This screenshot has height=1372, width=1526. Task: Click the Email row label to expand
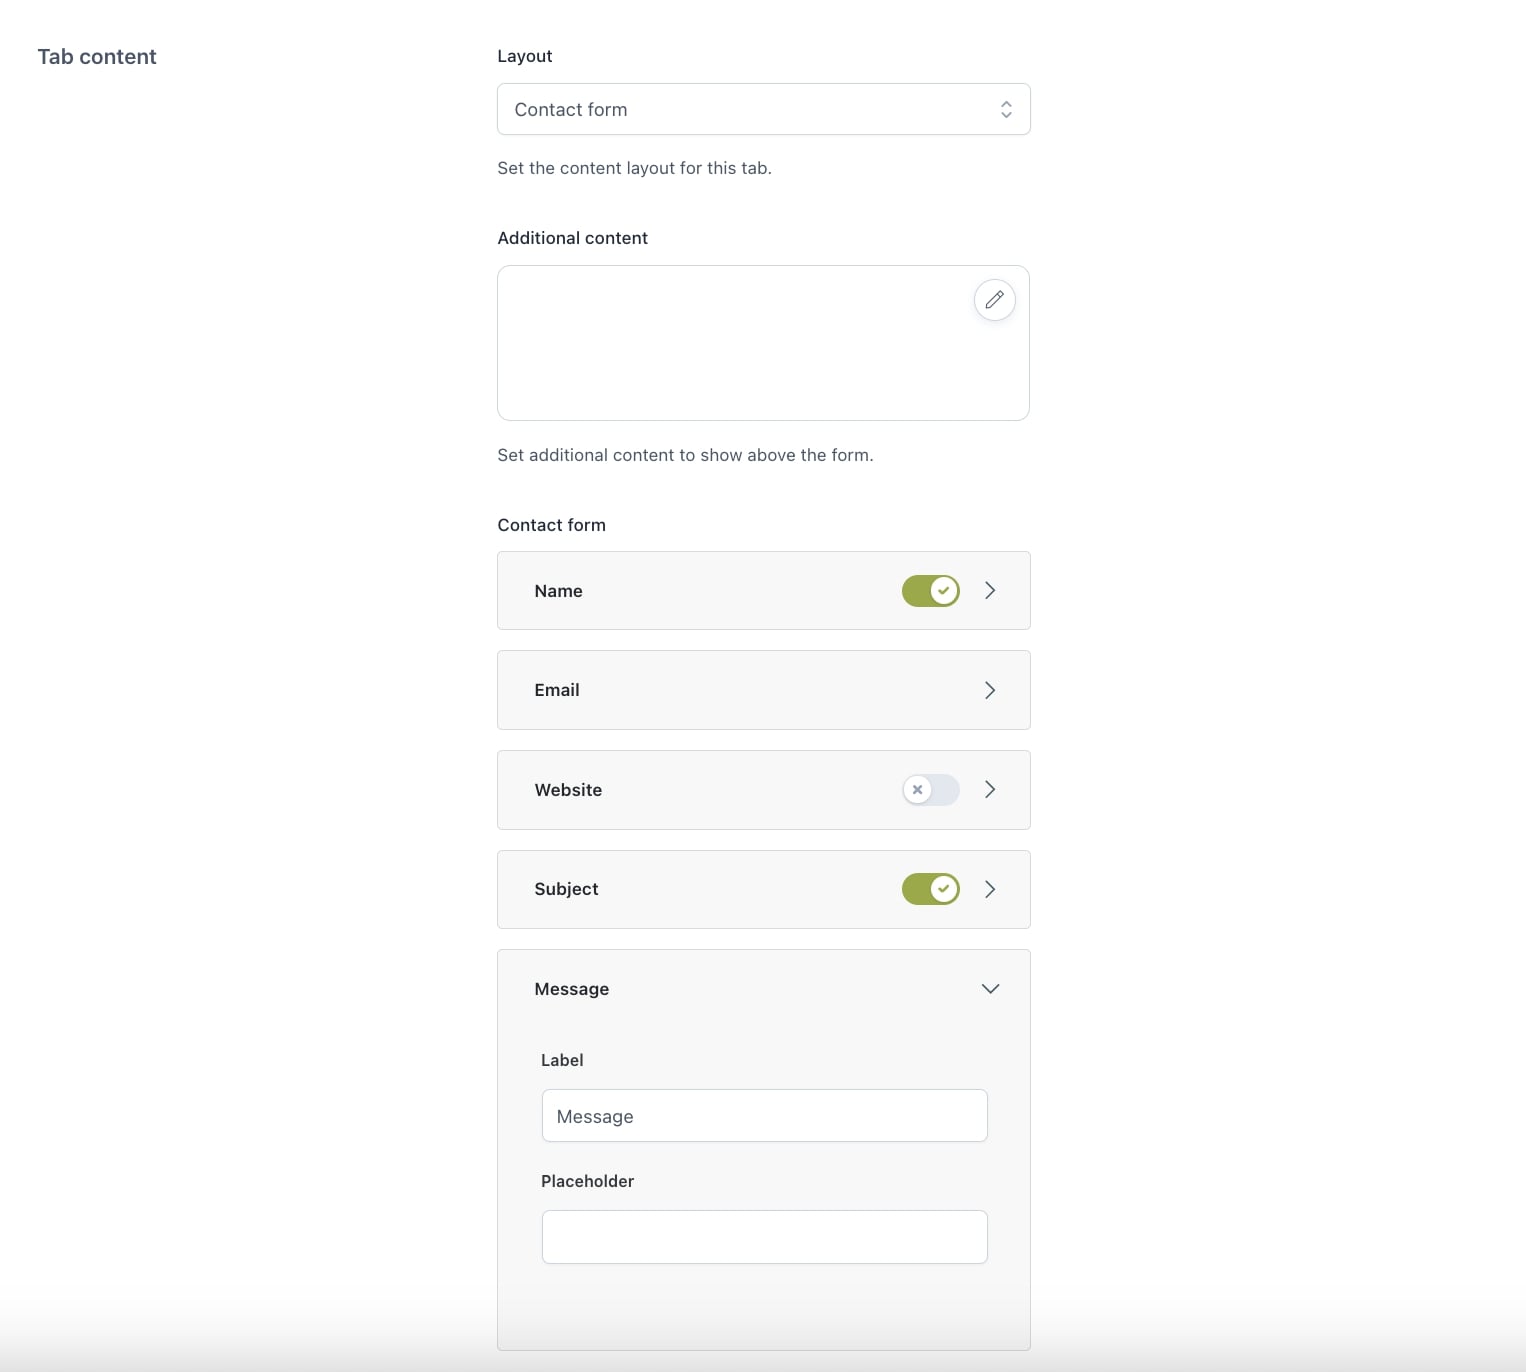point(557,690)
